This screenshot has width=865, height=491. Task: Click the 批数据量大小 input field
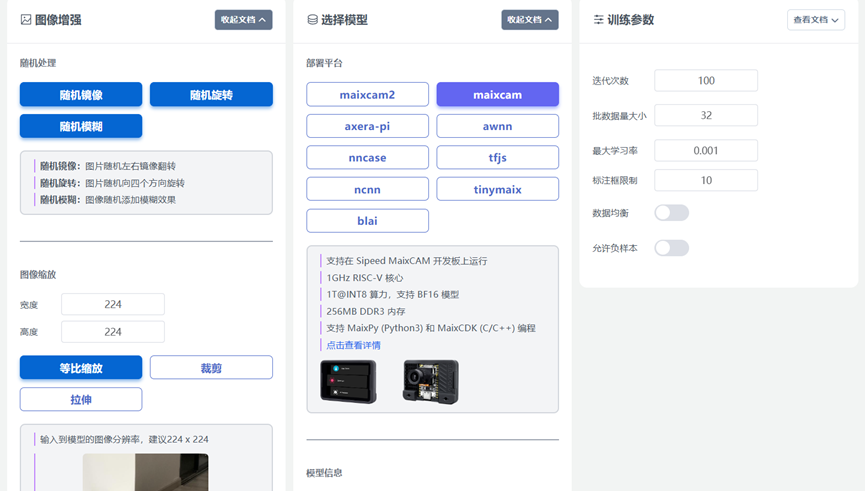706,115
